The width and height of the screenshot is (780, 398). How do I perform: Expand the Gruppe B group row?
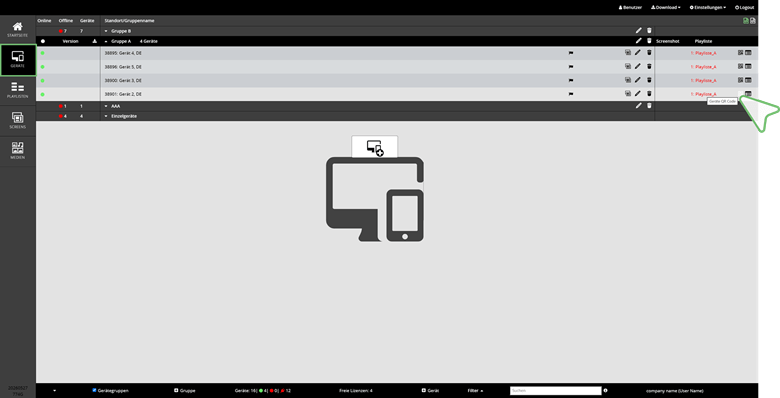pyautogui.click(x=106, y=31)
